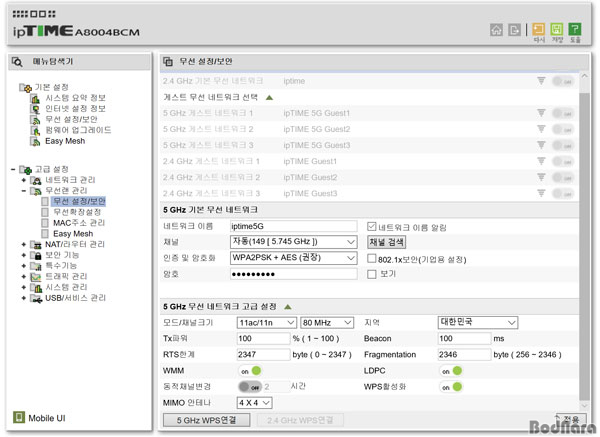Check the 보기 password checkbox
The width and height of the screenshot is (600, 437).
(371, 274)
